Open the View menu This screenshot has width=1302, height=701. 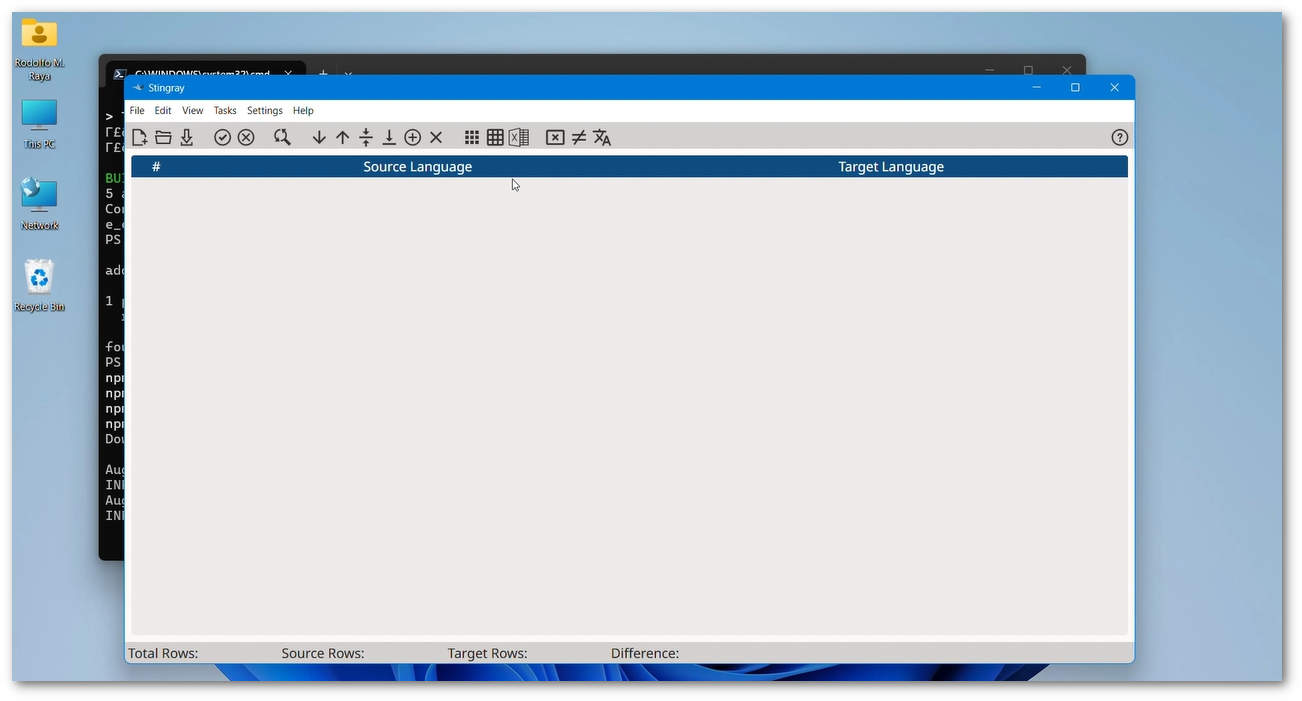tap(193, 111)
